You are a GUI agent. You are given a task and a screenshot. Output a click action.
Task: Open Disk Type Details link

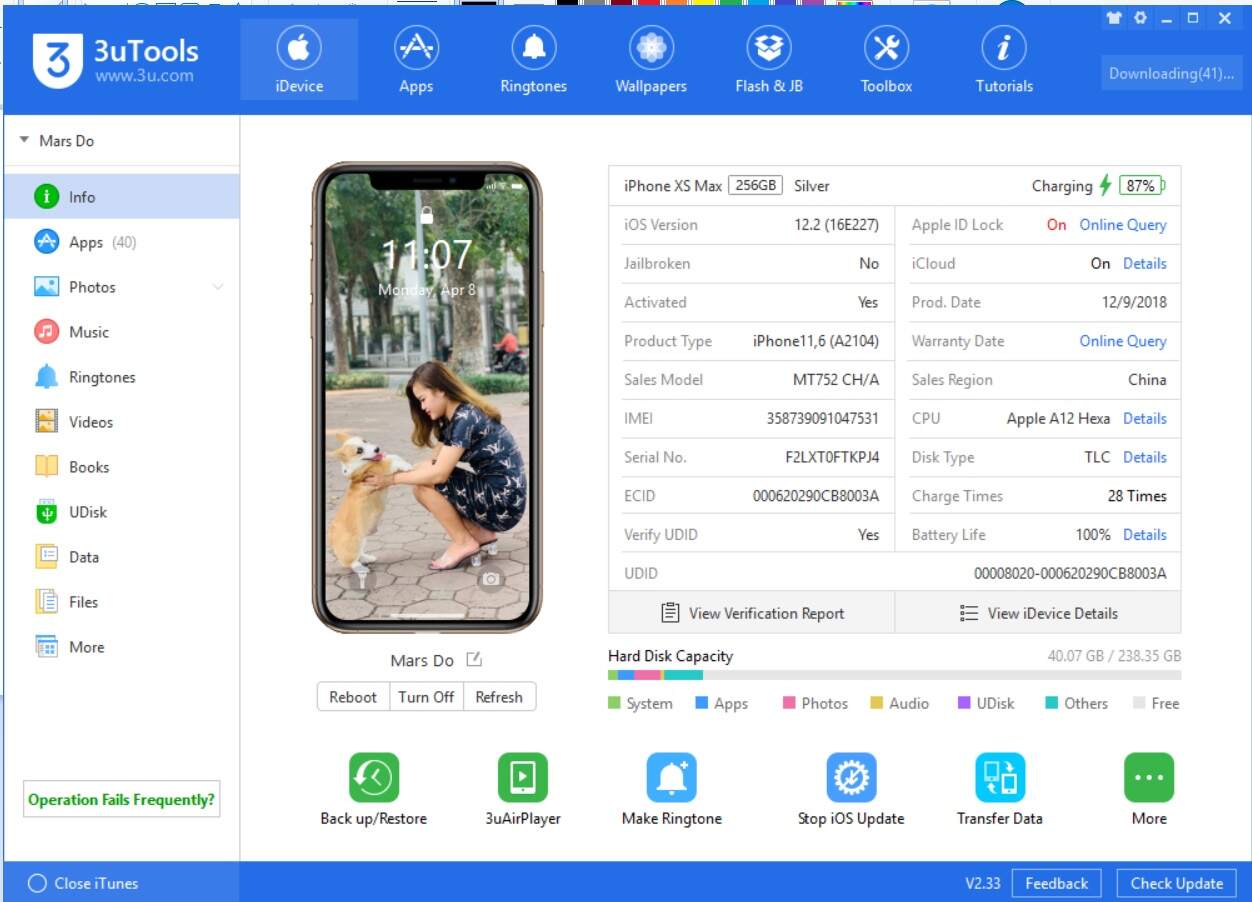pyautogui.click(x=1145, y=457)
